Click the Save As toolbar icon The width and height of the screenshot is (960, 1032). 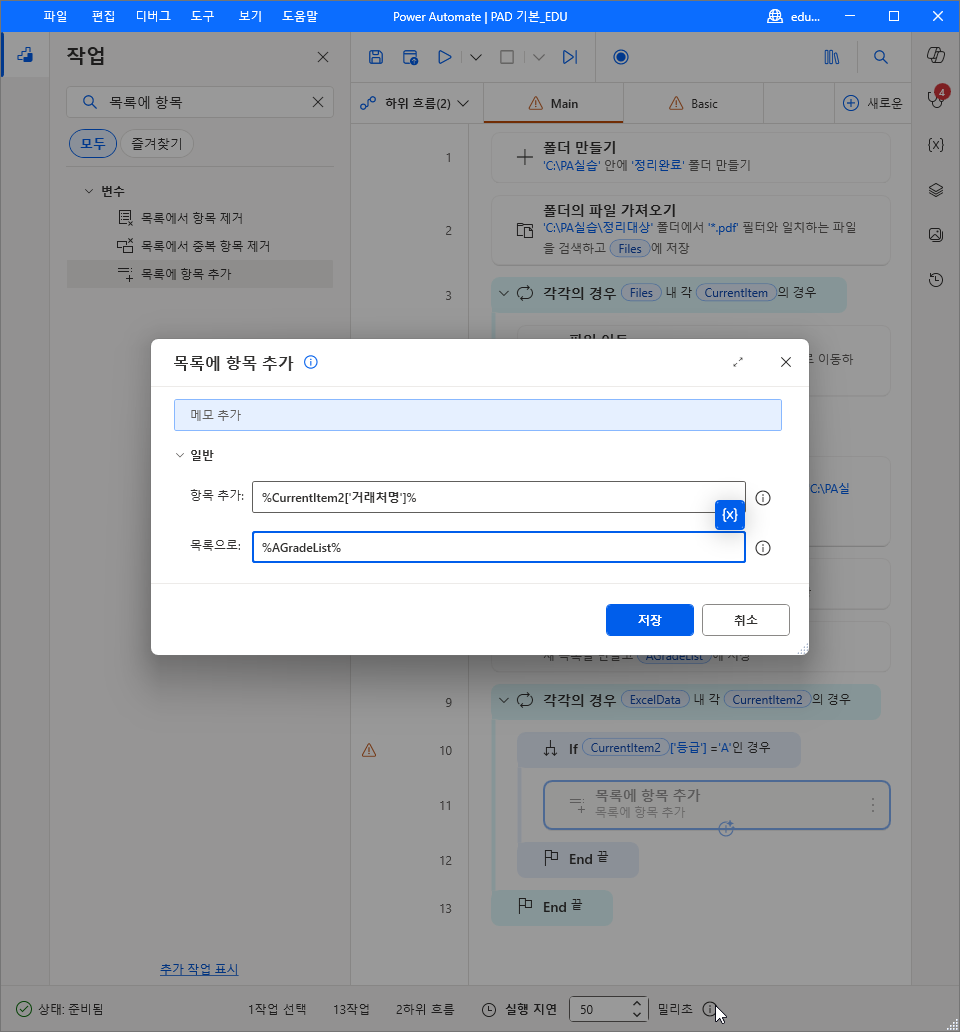click(x=410, y=57)
